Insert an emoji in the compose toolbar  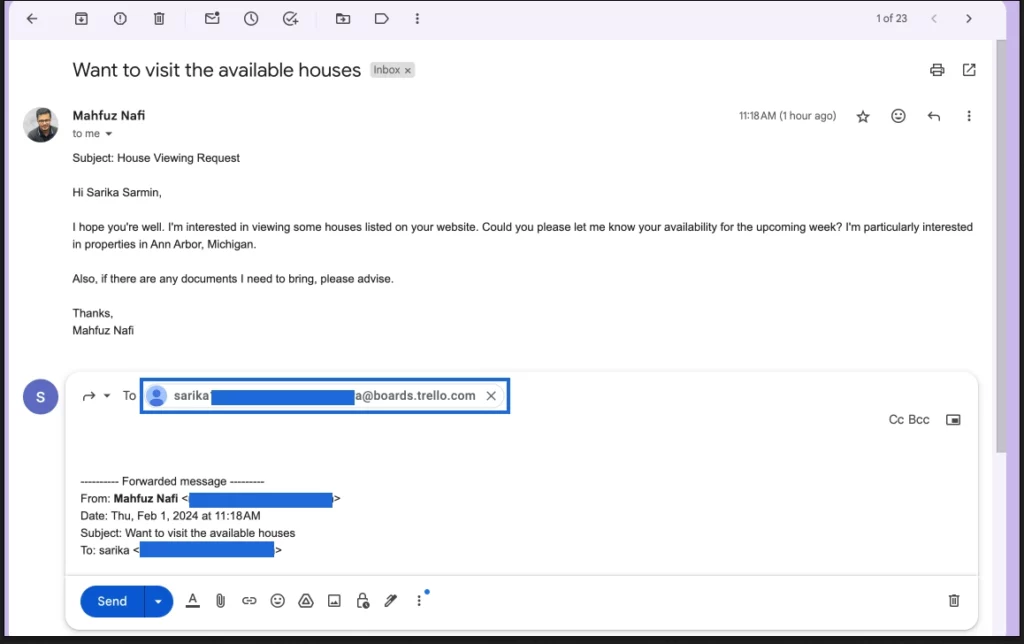[278, 600]
